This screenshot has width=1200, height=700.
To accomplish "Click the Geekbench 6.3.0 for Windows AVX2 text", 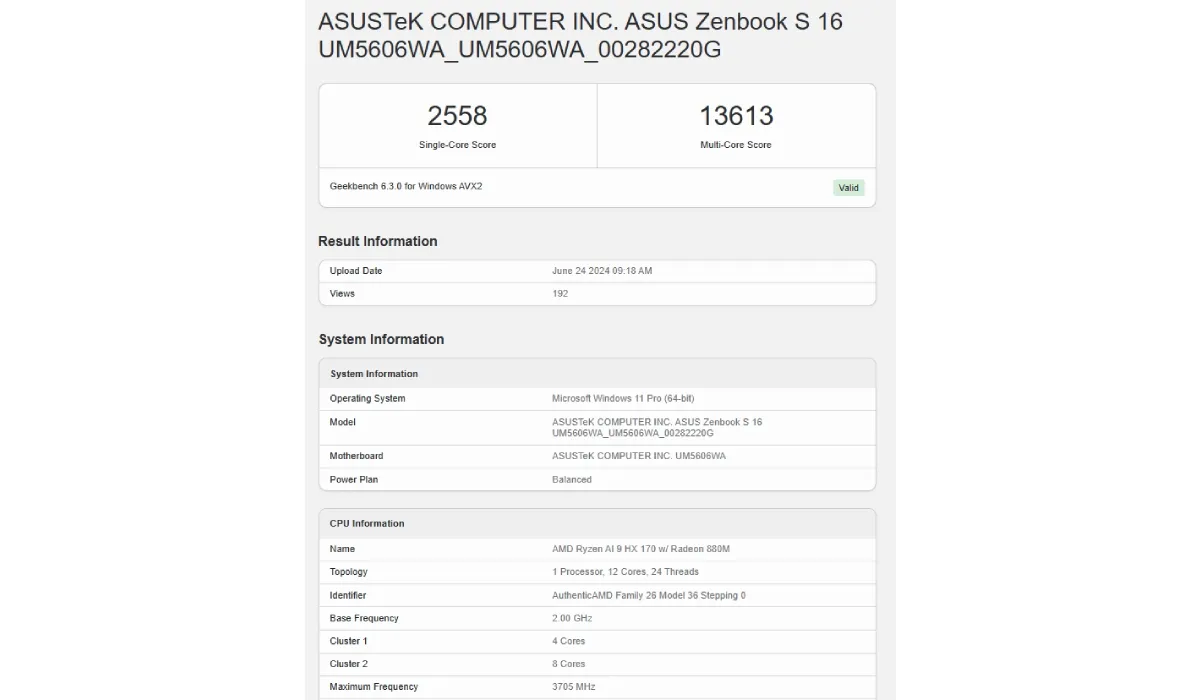I will pos(406,186).
